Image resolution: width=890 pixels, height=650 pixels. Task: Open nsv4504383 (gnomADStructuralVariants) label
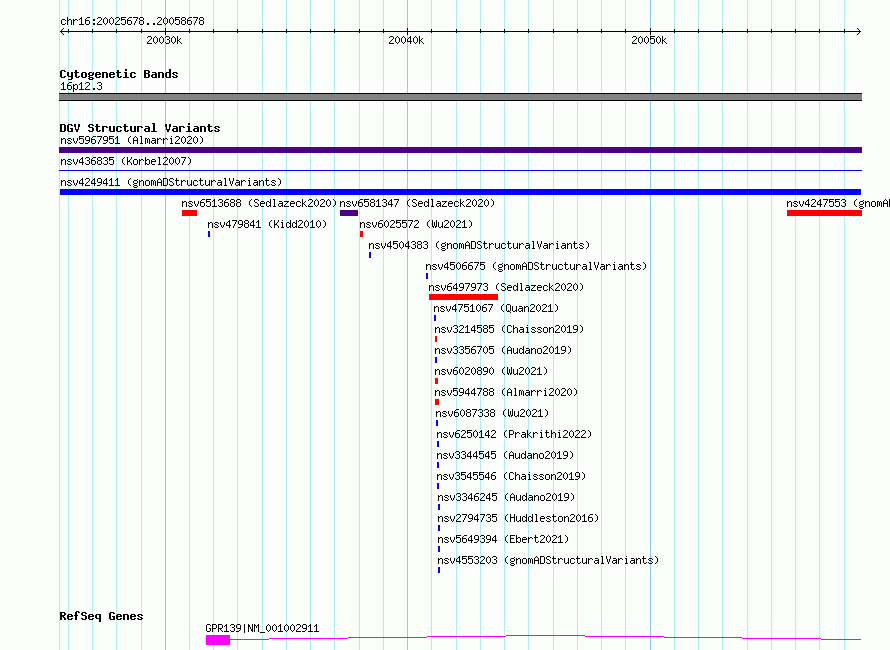click(479, 245)
